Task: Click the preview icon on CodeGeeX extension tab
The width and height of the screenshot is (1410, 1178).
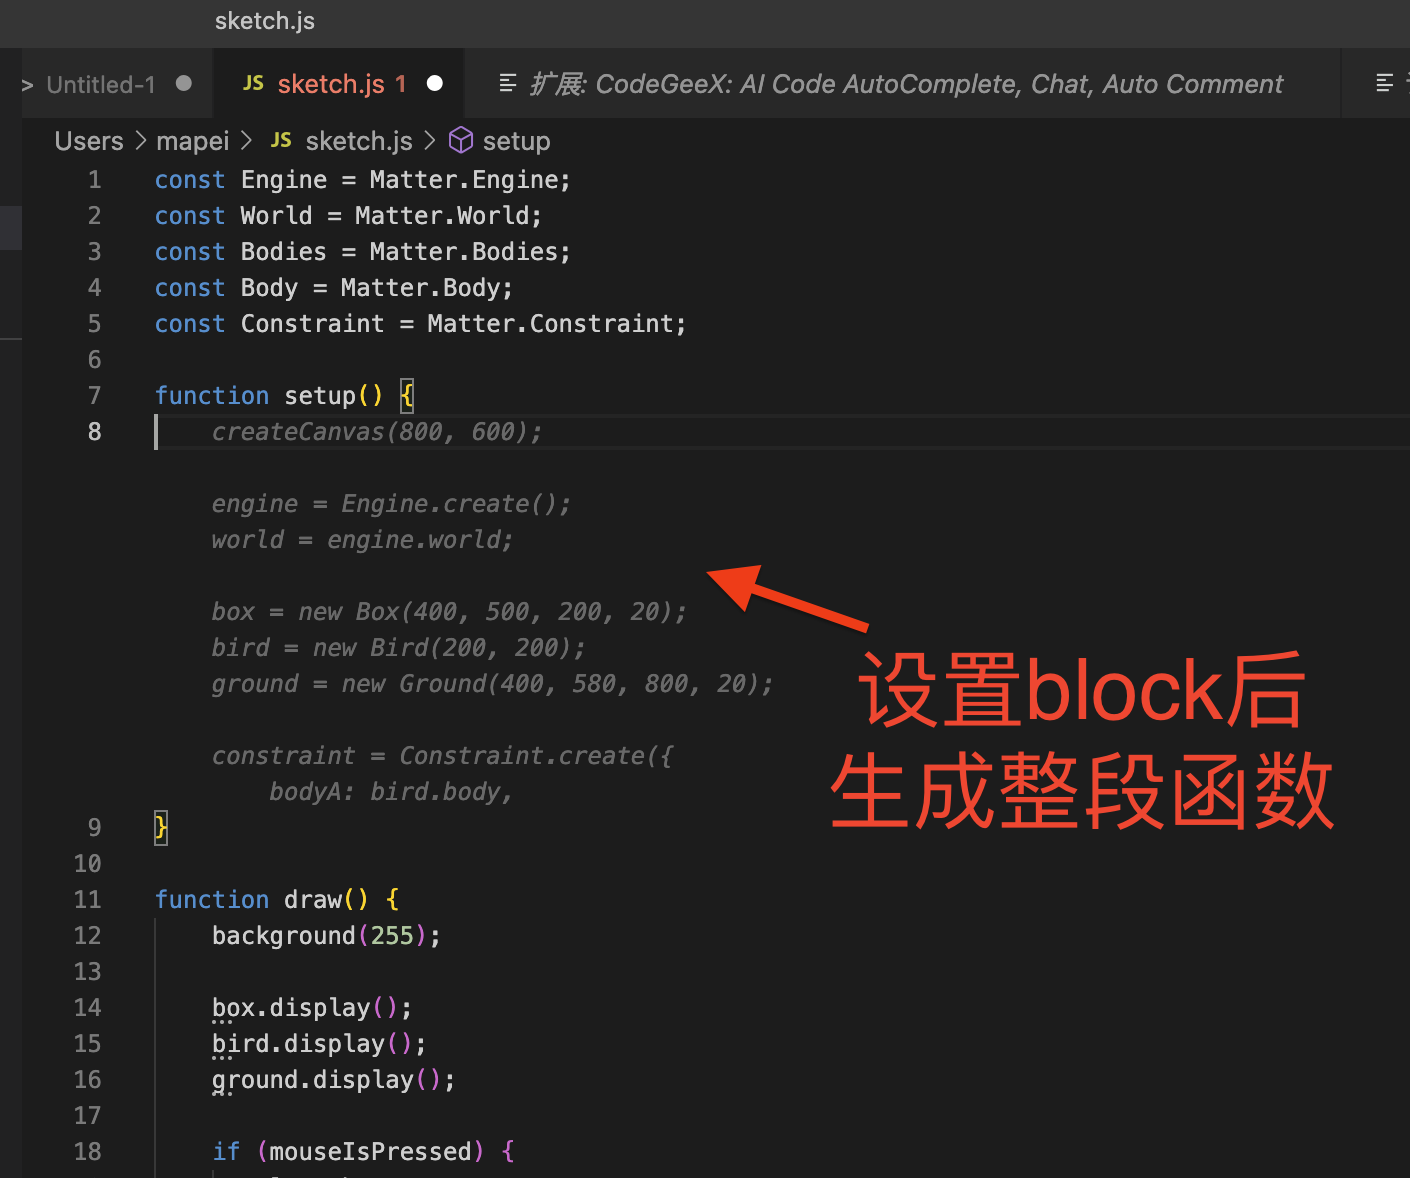Action: point(508,84)
